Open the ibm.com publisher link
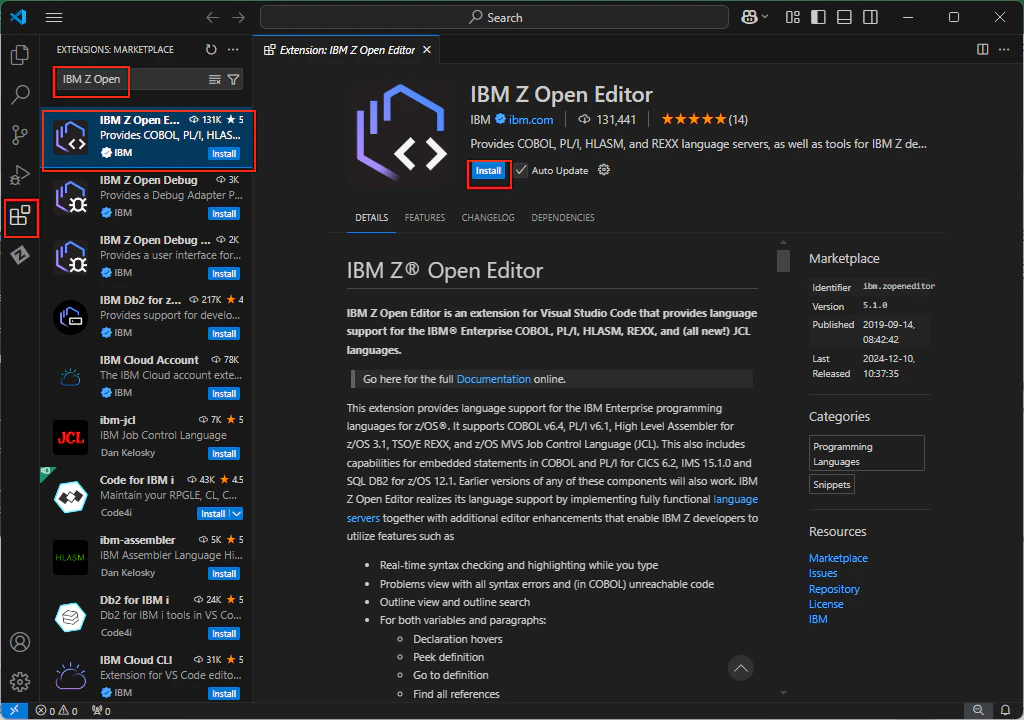The width and height of the screenshot is (1024, 720). click(530, 120)
